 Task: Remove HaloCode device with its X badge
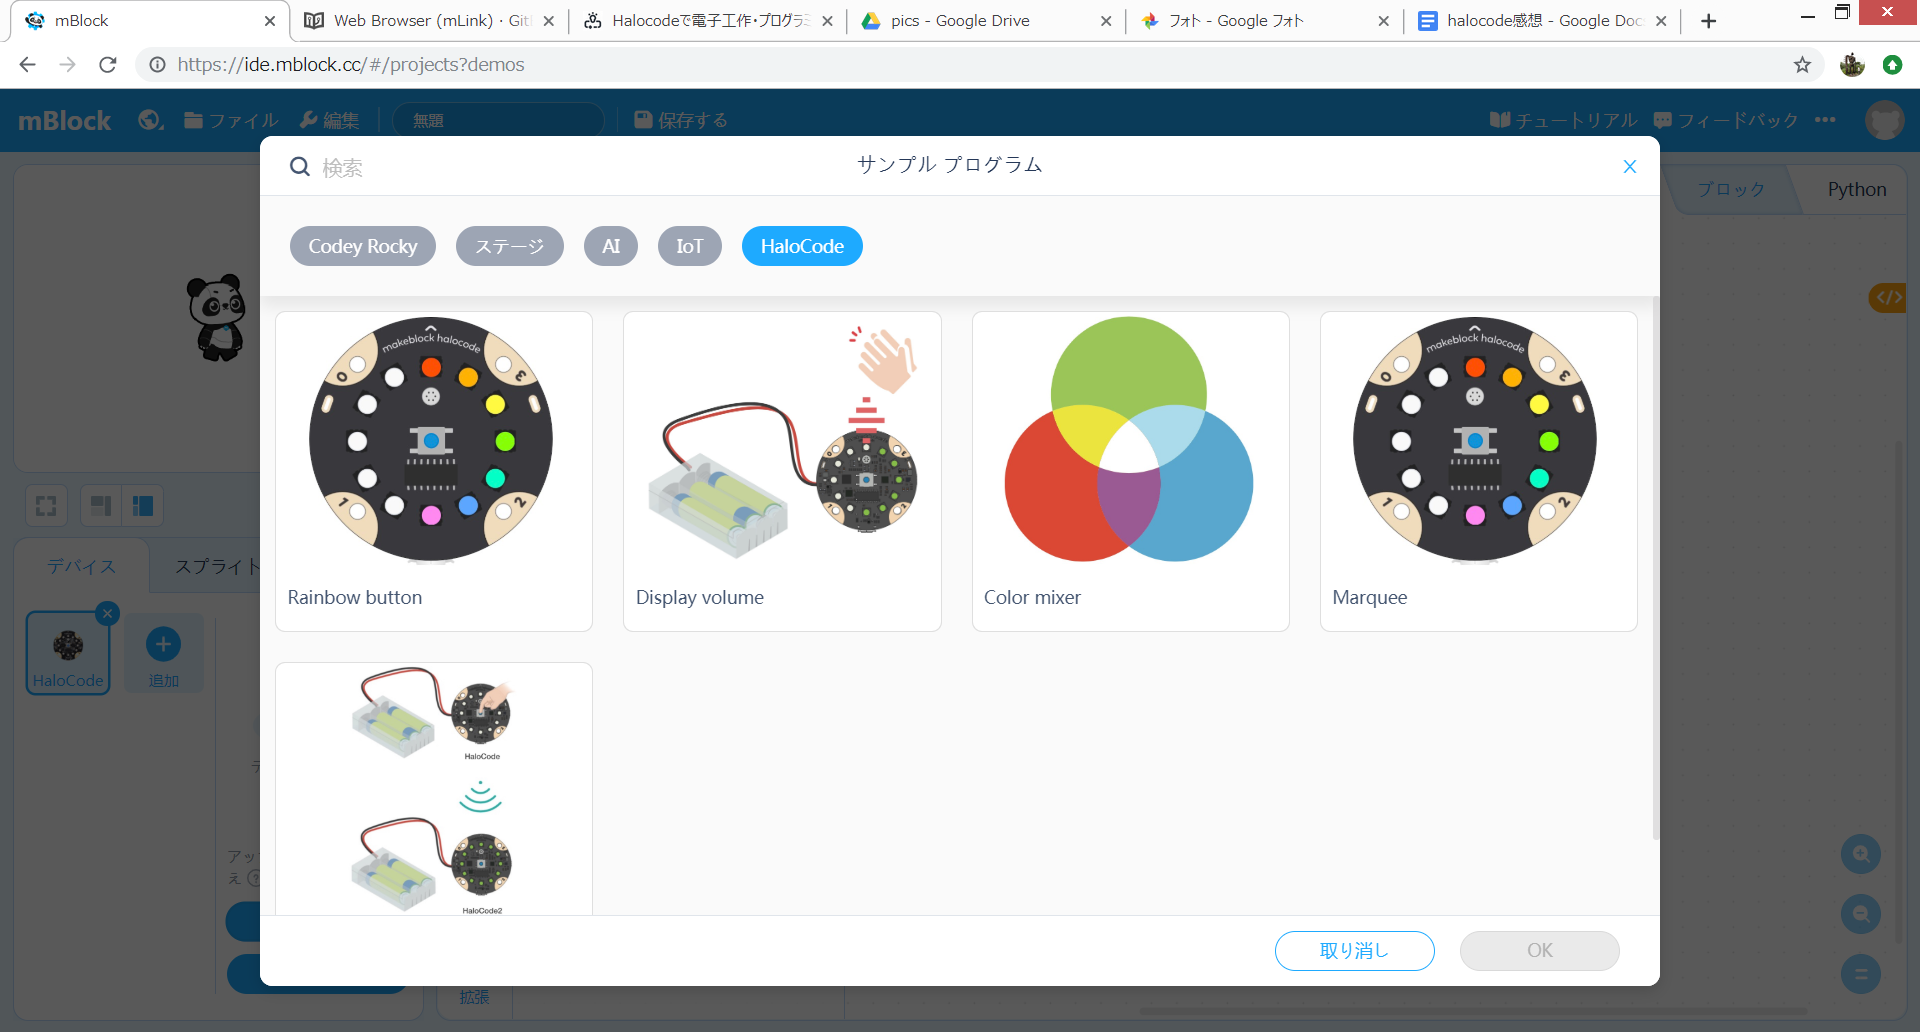pyautogui.click(x=107, y=614)
